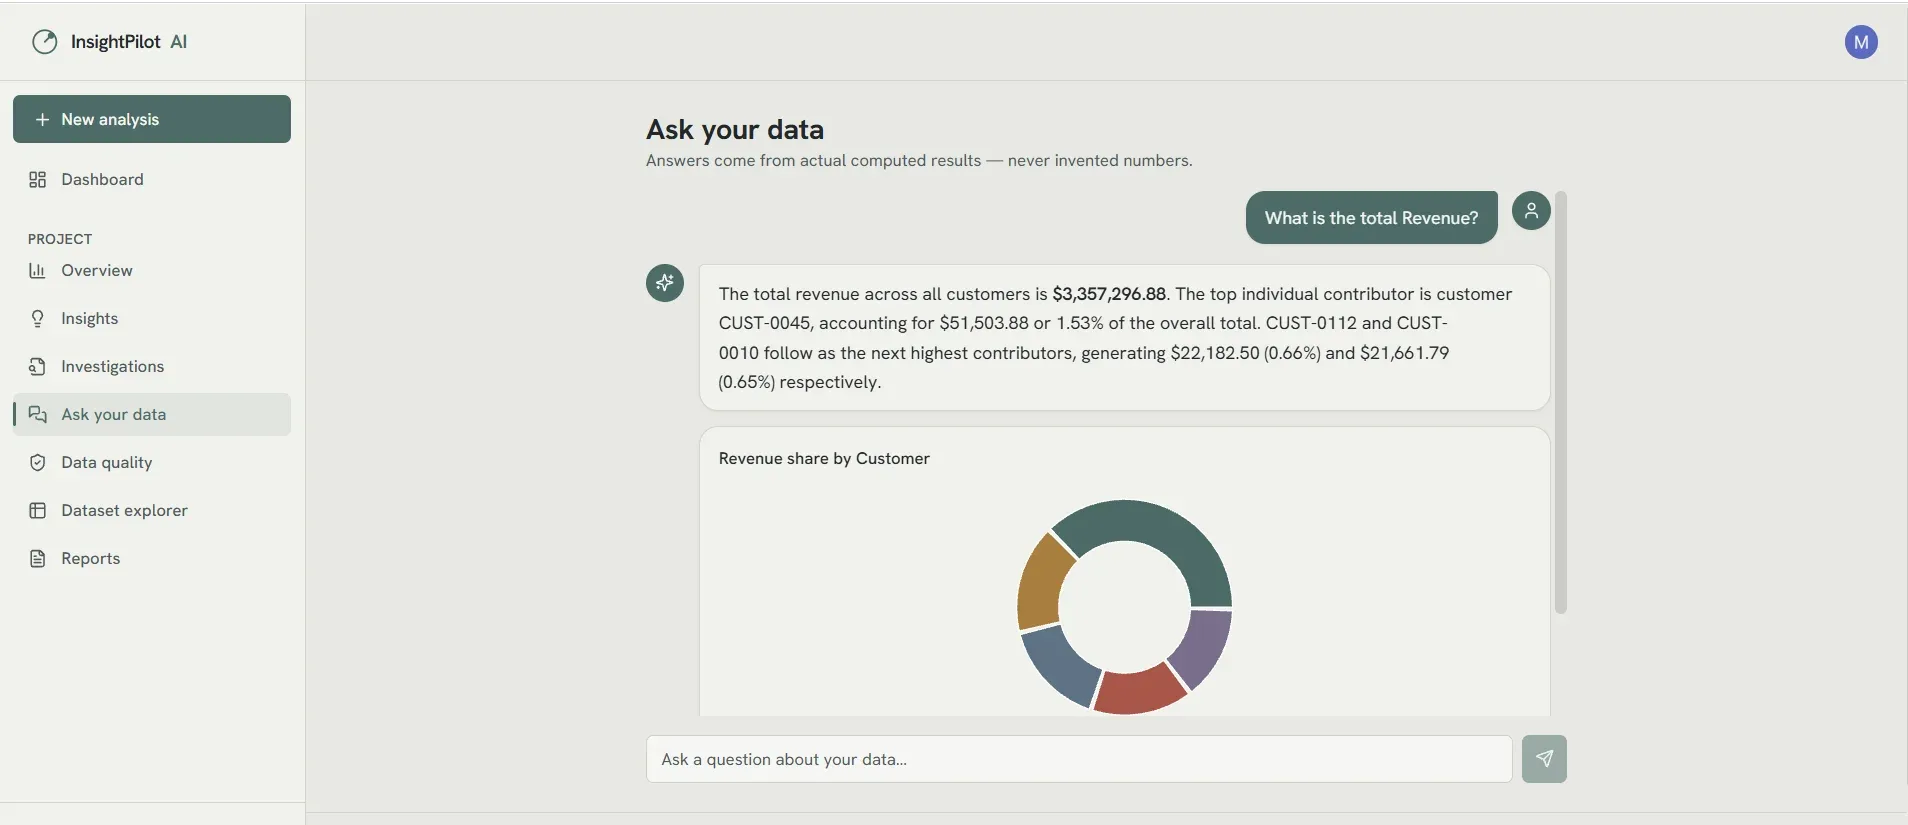1908x825 pixels.
Task: Click the InsightPilot logo icon
Action: [x=45, y=42]
